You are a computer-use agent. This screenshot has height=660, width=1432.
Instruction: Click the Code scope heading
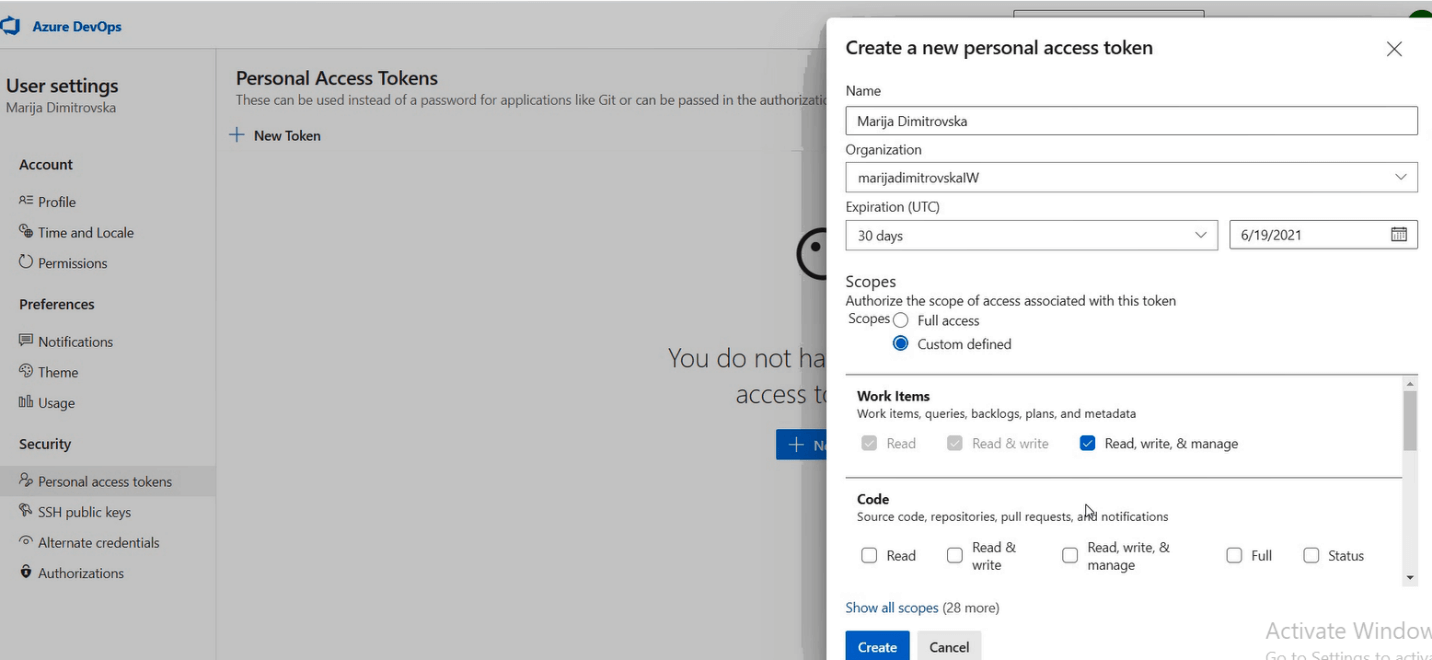(x=873, y=499)
